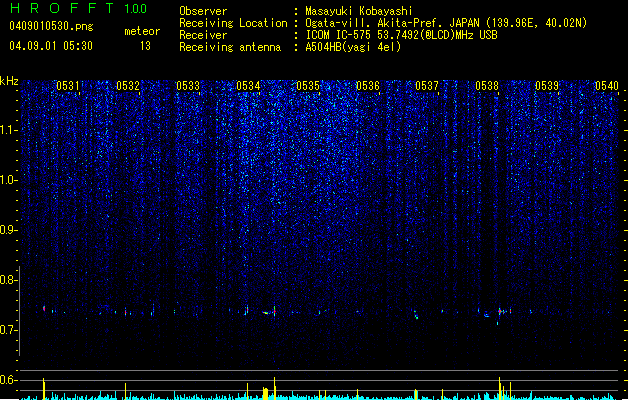629x400 pixels.
Task: Click the 0.9 kHz axis label
Action: coord(9,230)
